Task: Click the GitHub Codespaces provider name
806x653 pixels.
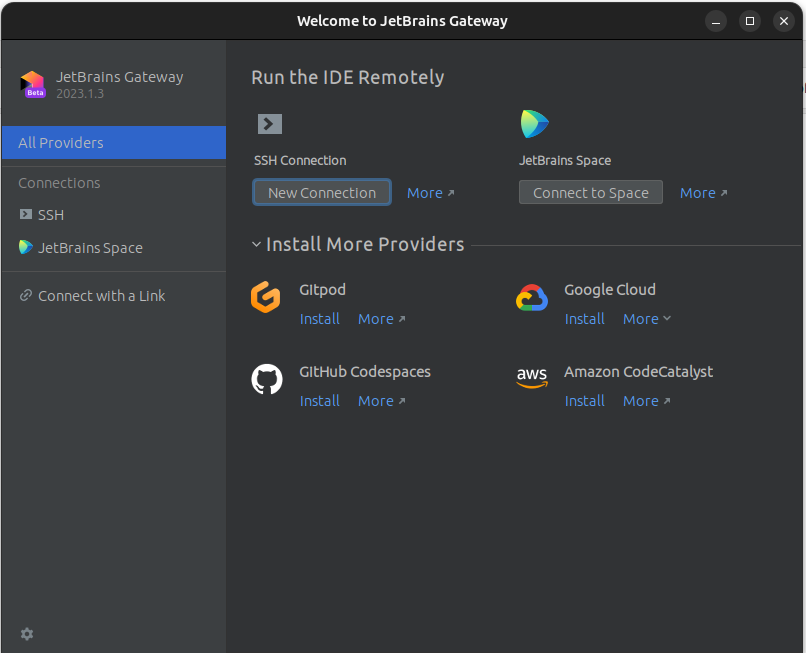Action: [x=365, y=372]
